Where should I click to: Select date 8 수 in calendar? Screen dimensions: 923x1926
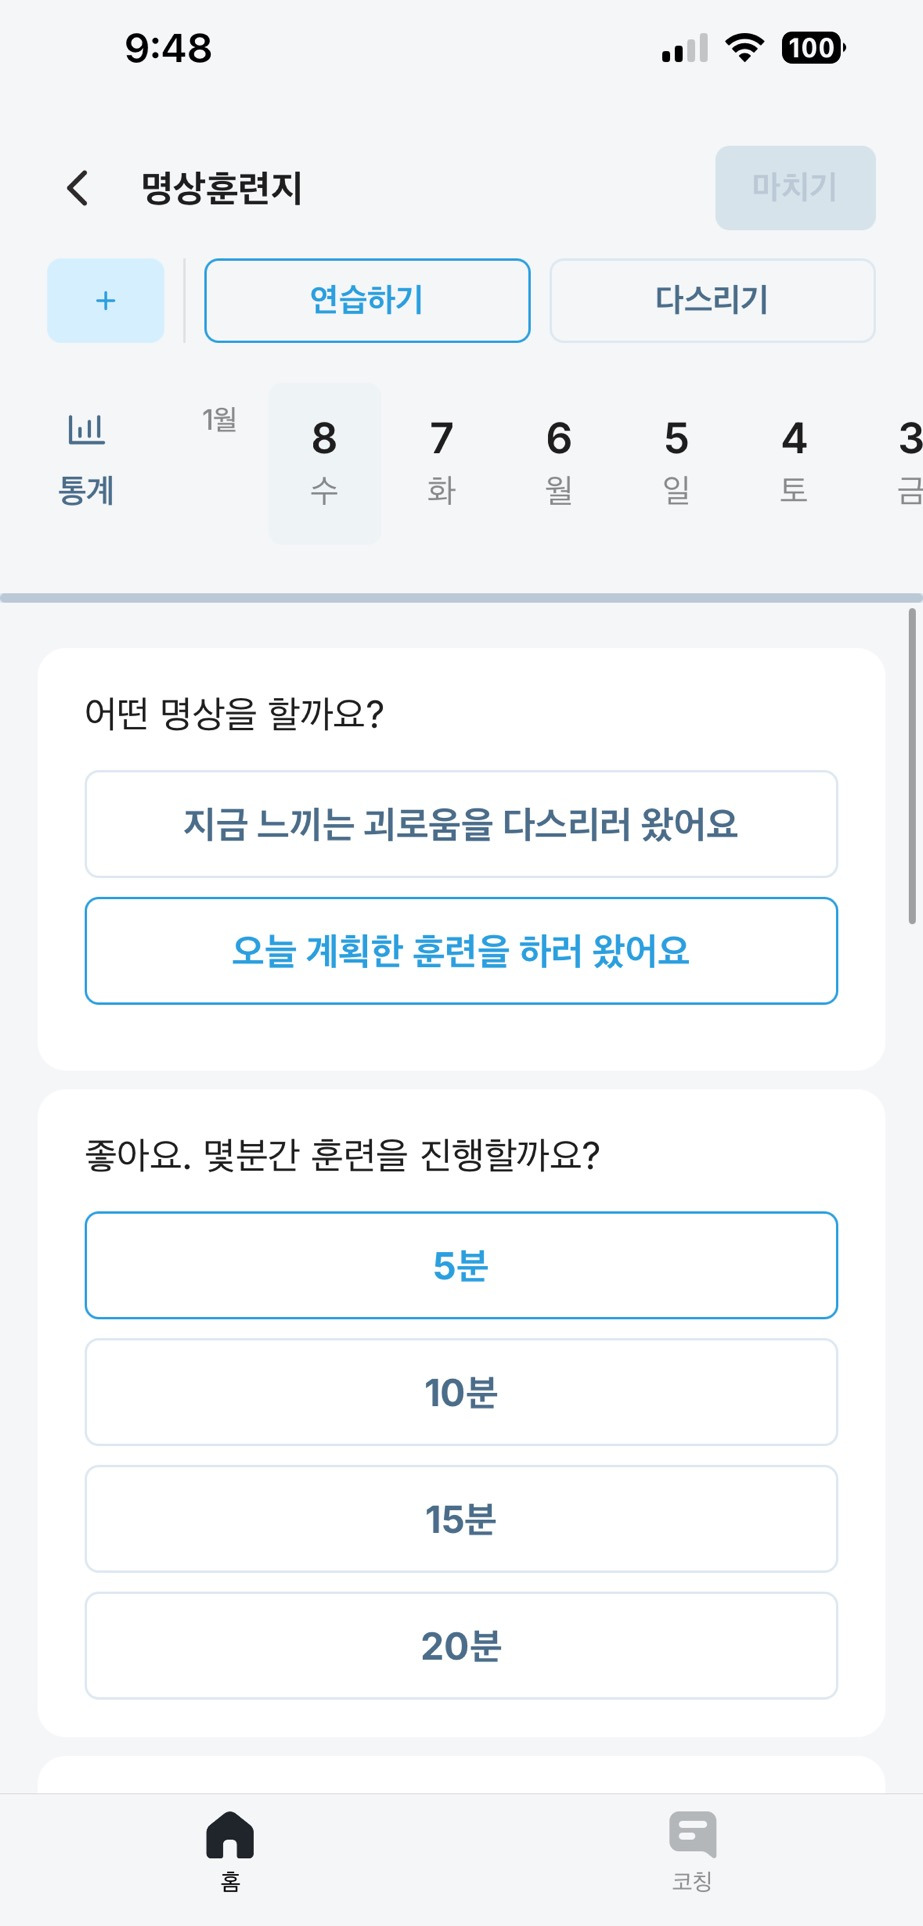coord(324,463)
